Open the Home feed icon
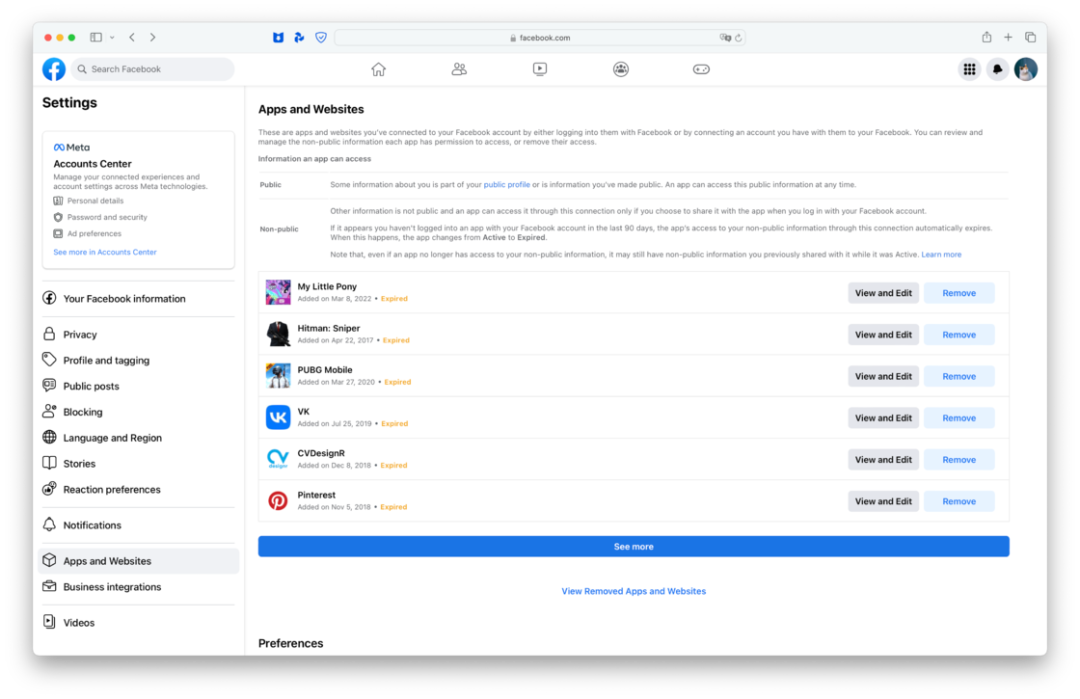Viewport: 1080px width, 699px height. pyautogui.click(x=378, y=69)
